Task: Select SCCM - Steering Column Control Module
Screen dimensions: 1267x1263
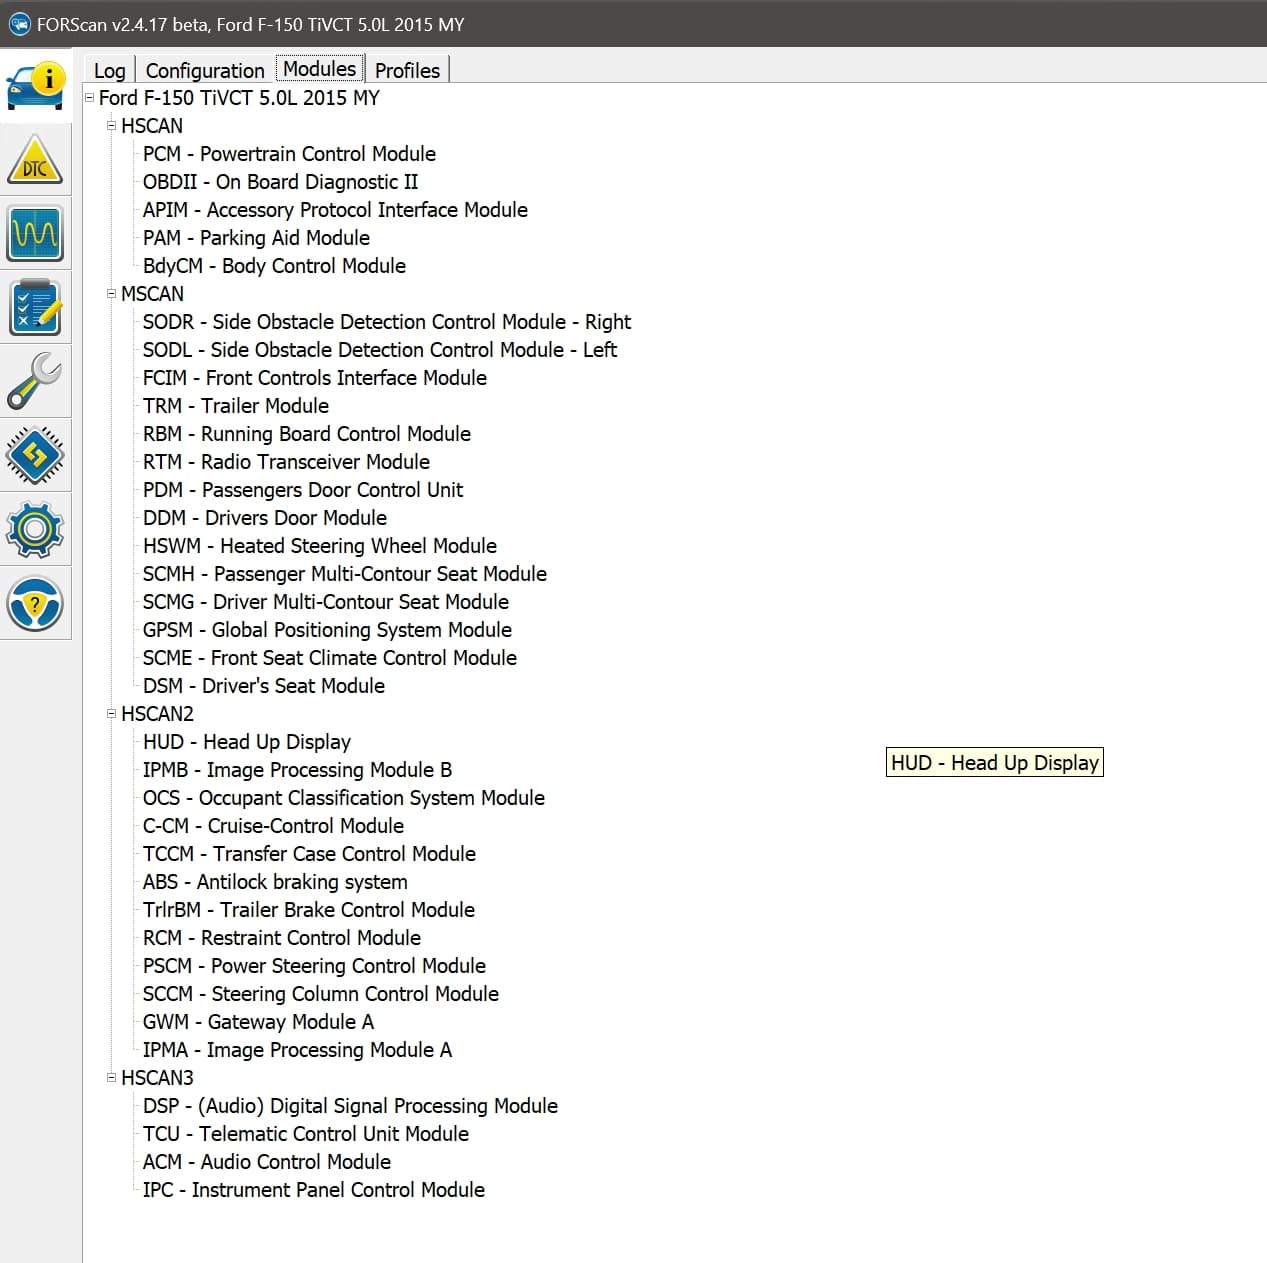Action: point(321,994)
